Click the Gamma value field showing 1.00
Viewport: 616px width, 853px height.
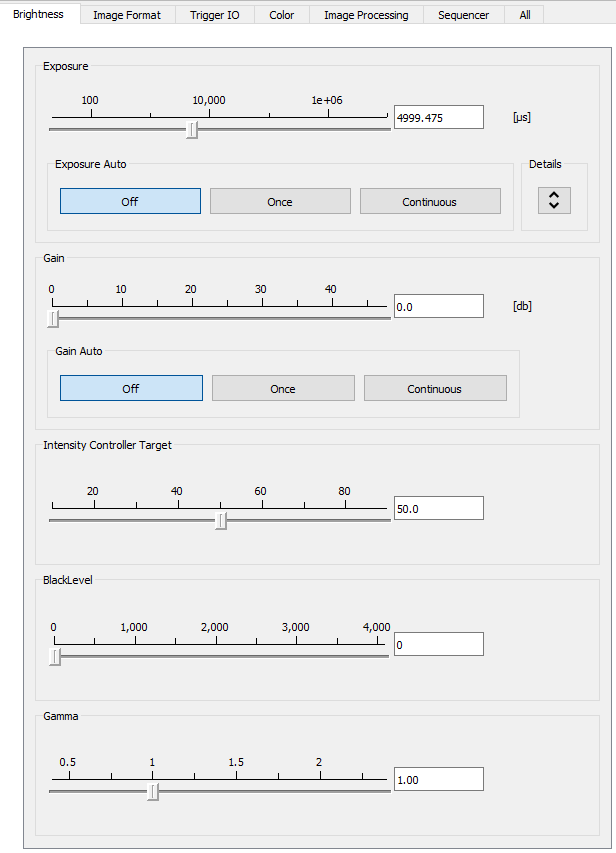[x=438, y=779]
